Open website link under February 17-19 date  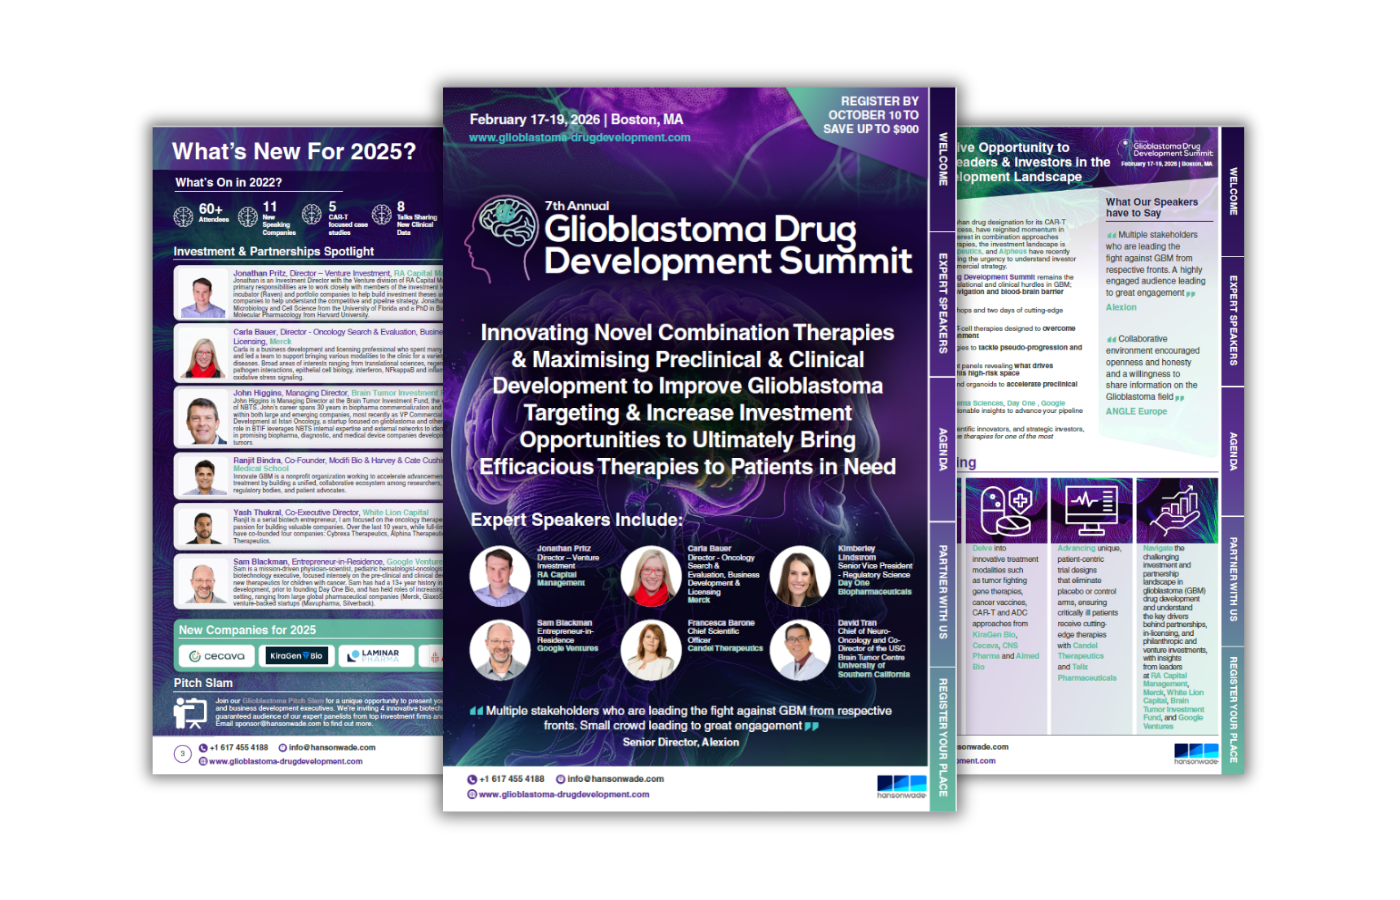click(x=580, y=138)
